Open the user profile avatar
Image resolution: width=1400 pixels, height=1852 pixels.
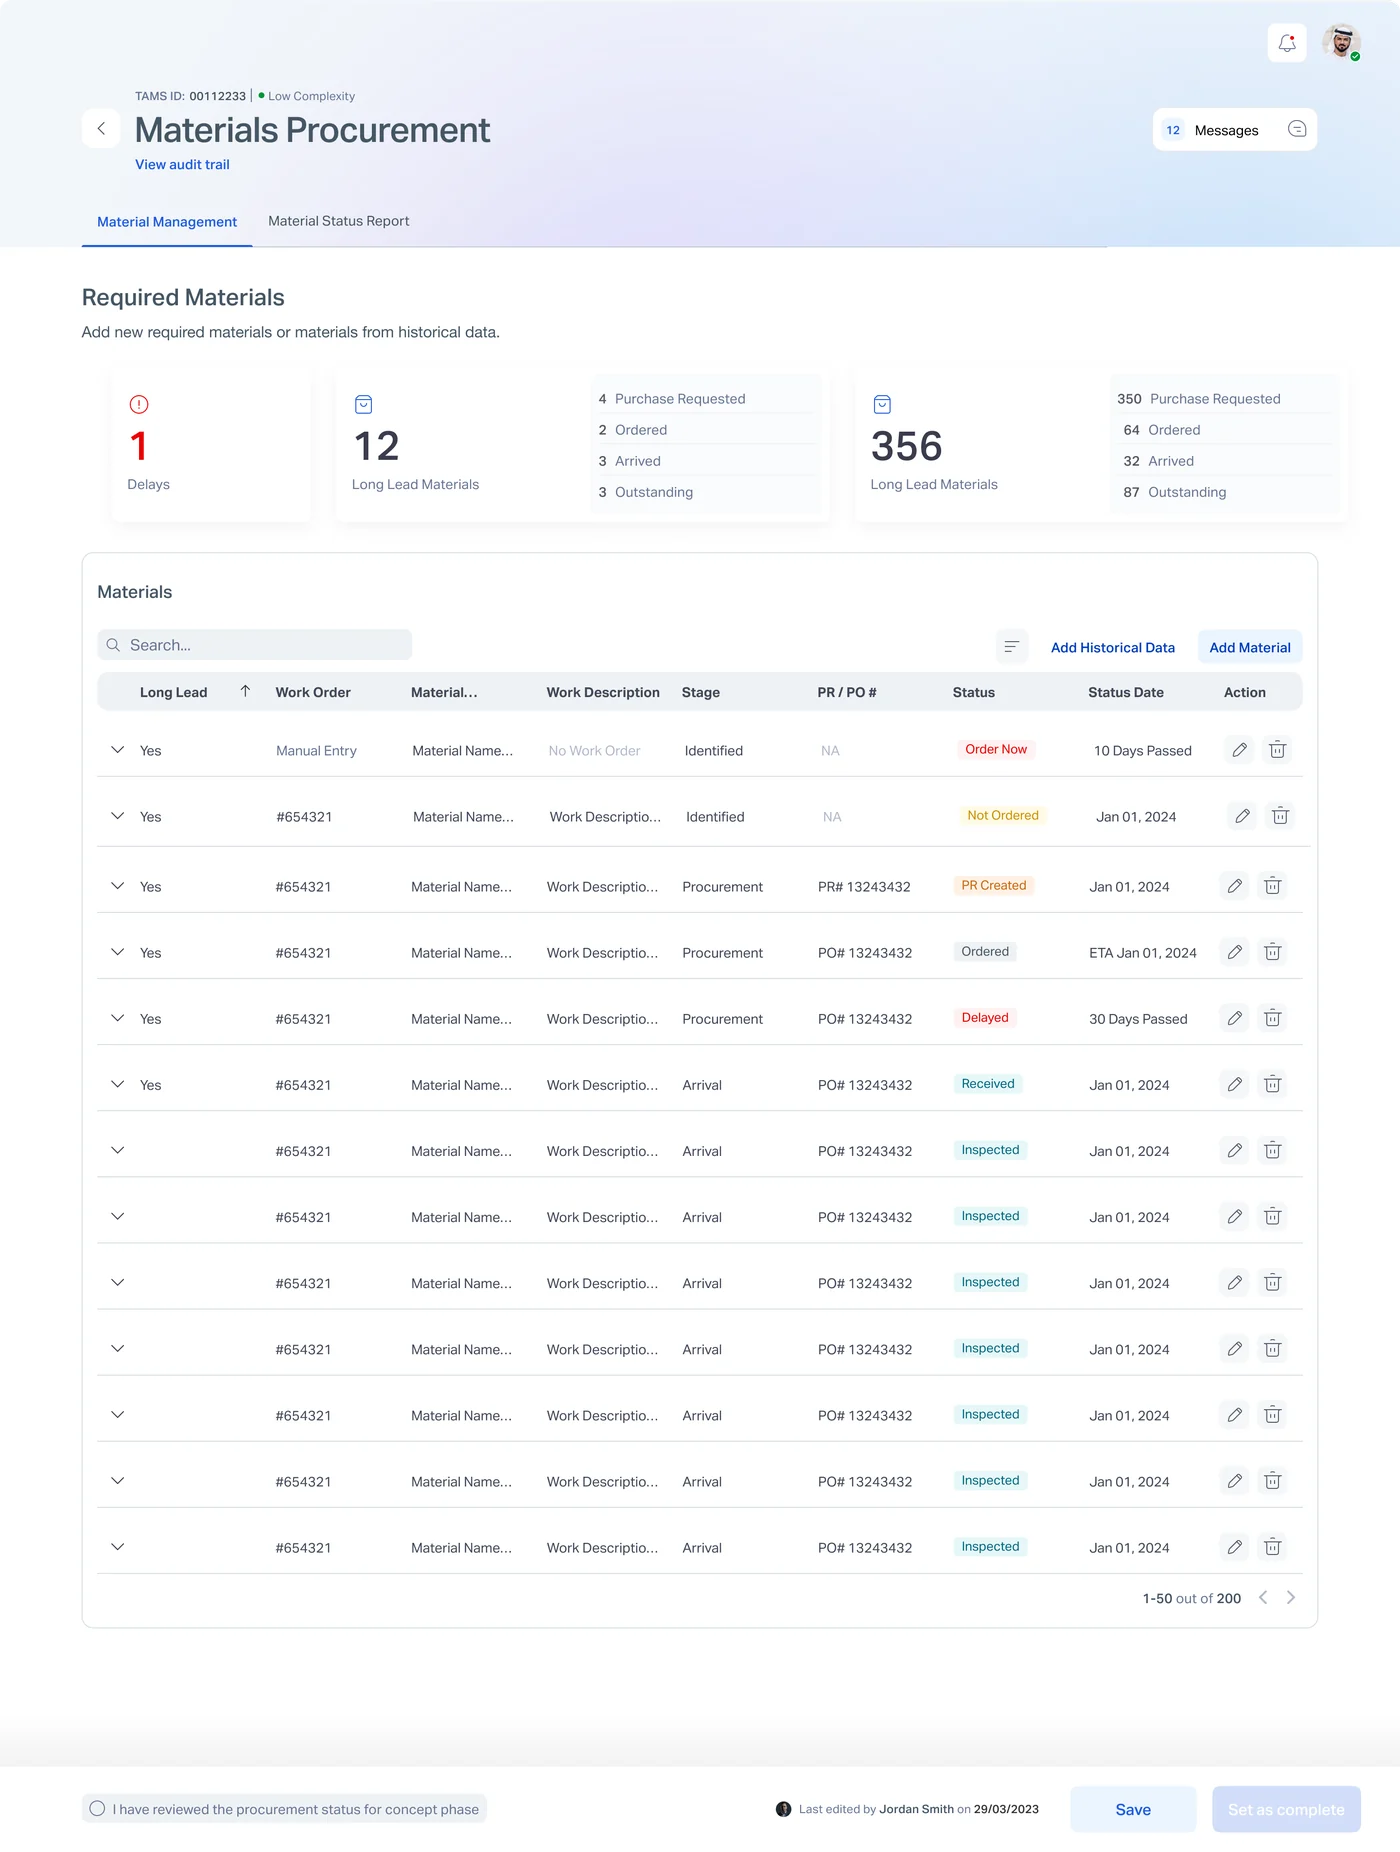tap(1341, 43)
